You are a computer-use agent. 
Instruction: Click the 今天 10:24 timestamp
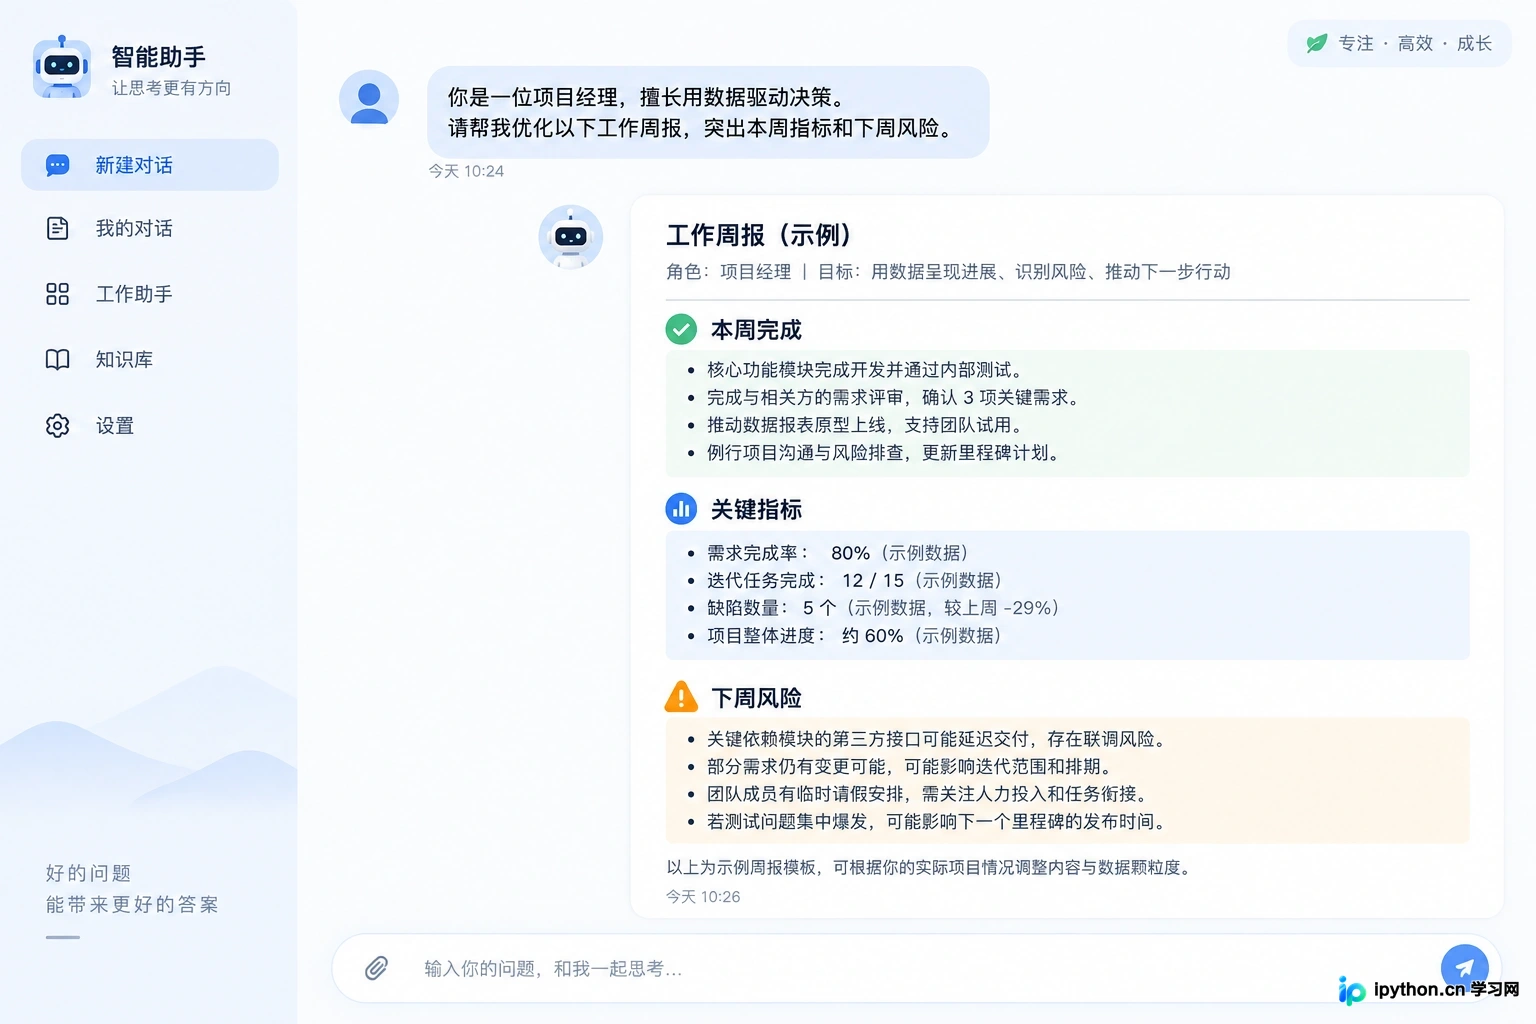point(466,171)
